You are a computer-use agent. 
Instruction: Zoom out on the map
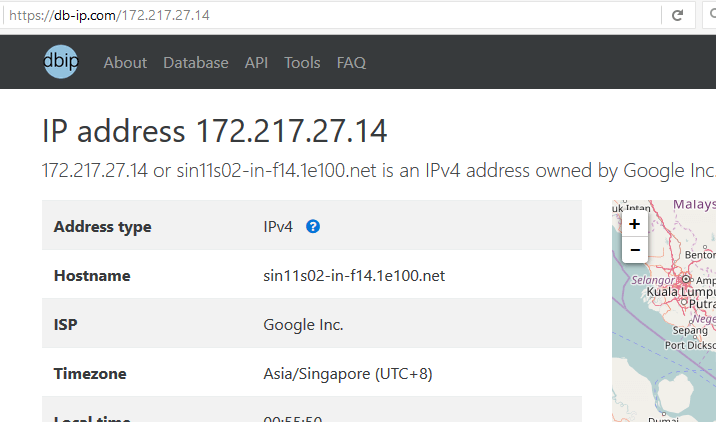click(635, 250)
